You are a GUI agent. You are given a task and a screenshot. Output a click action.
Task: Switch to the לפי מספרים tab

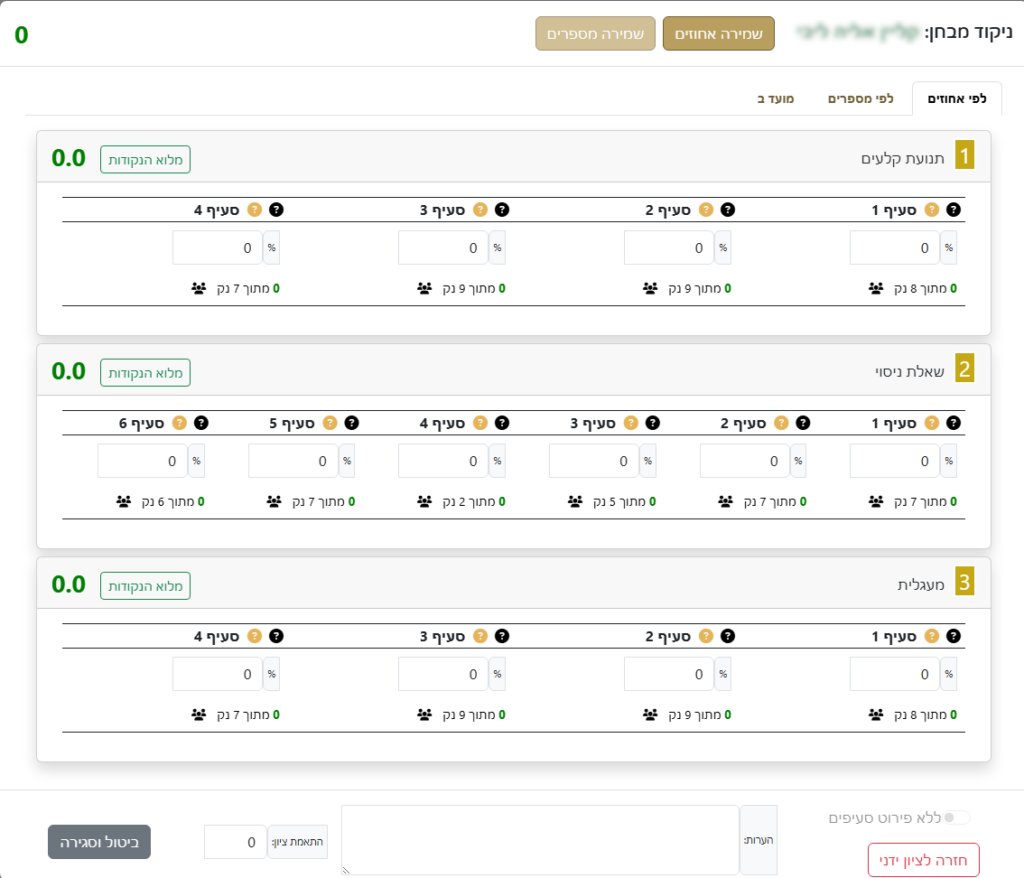pyautogui.click(x=860, y=99)
